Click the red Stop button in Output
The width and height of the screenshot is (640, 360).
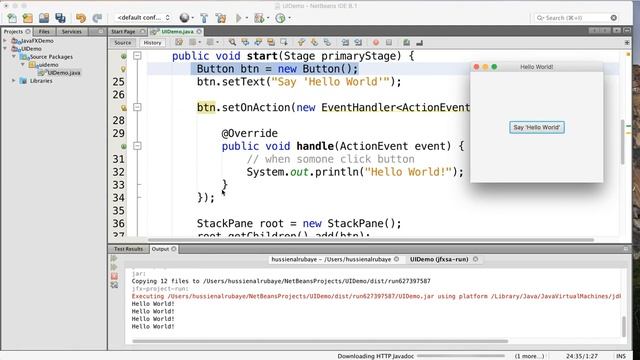(114, 276)
